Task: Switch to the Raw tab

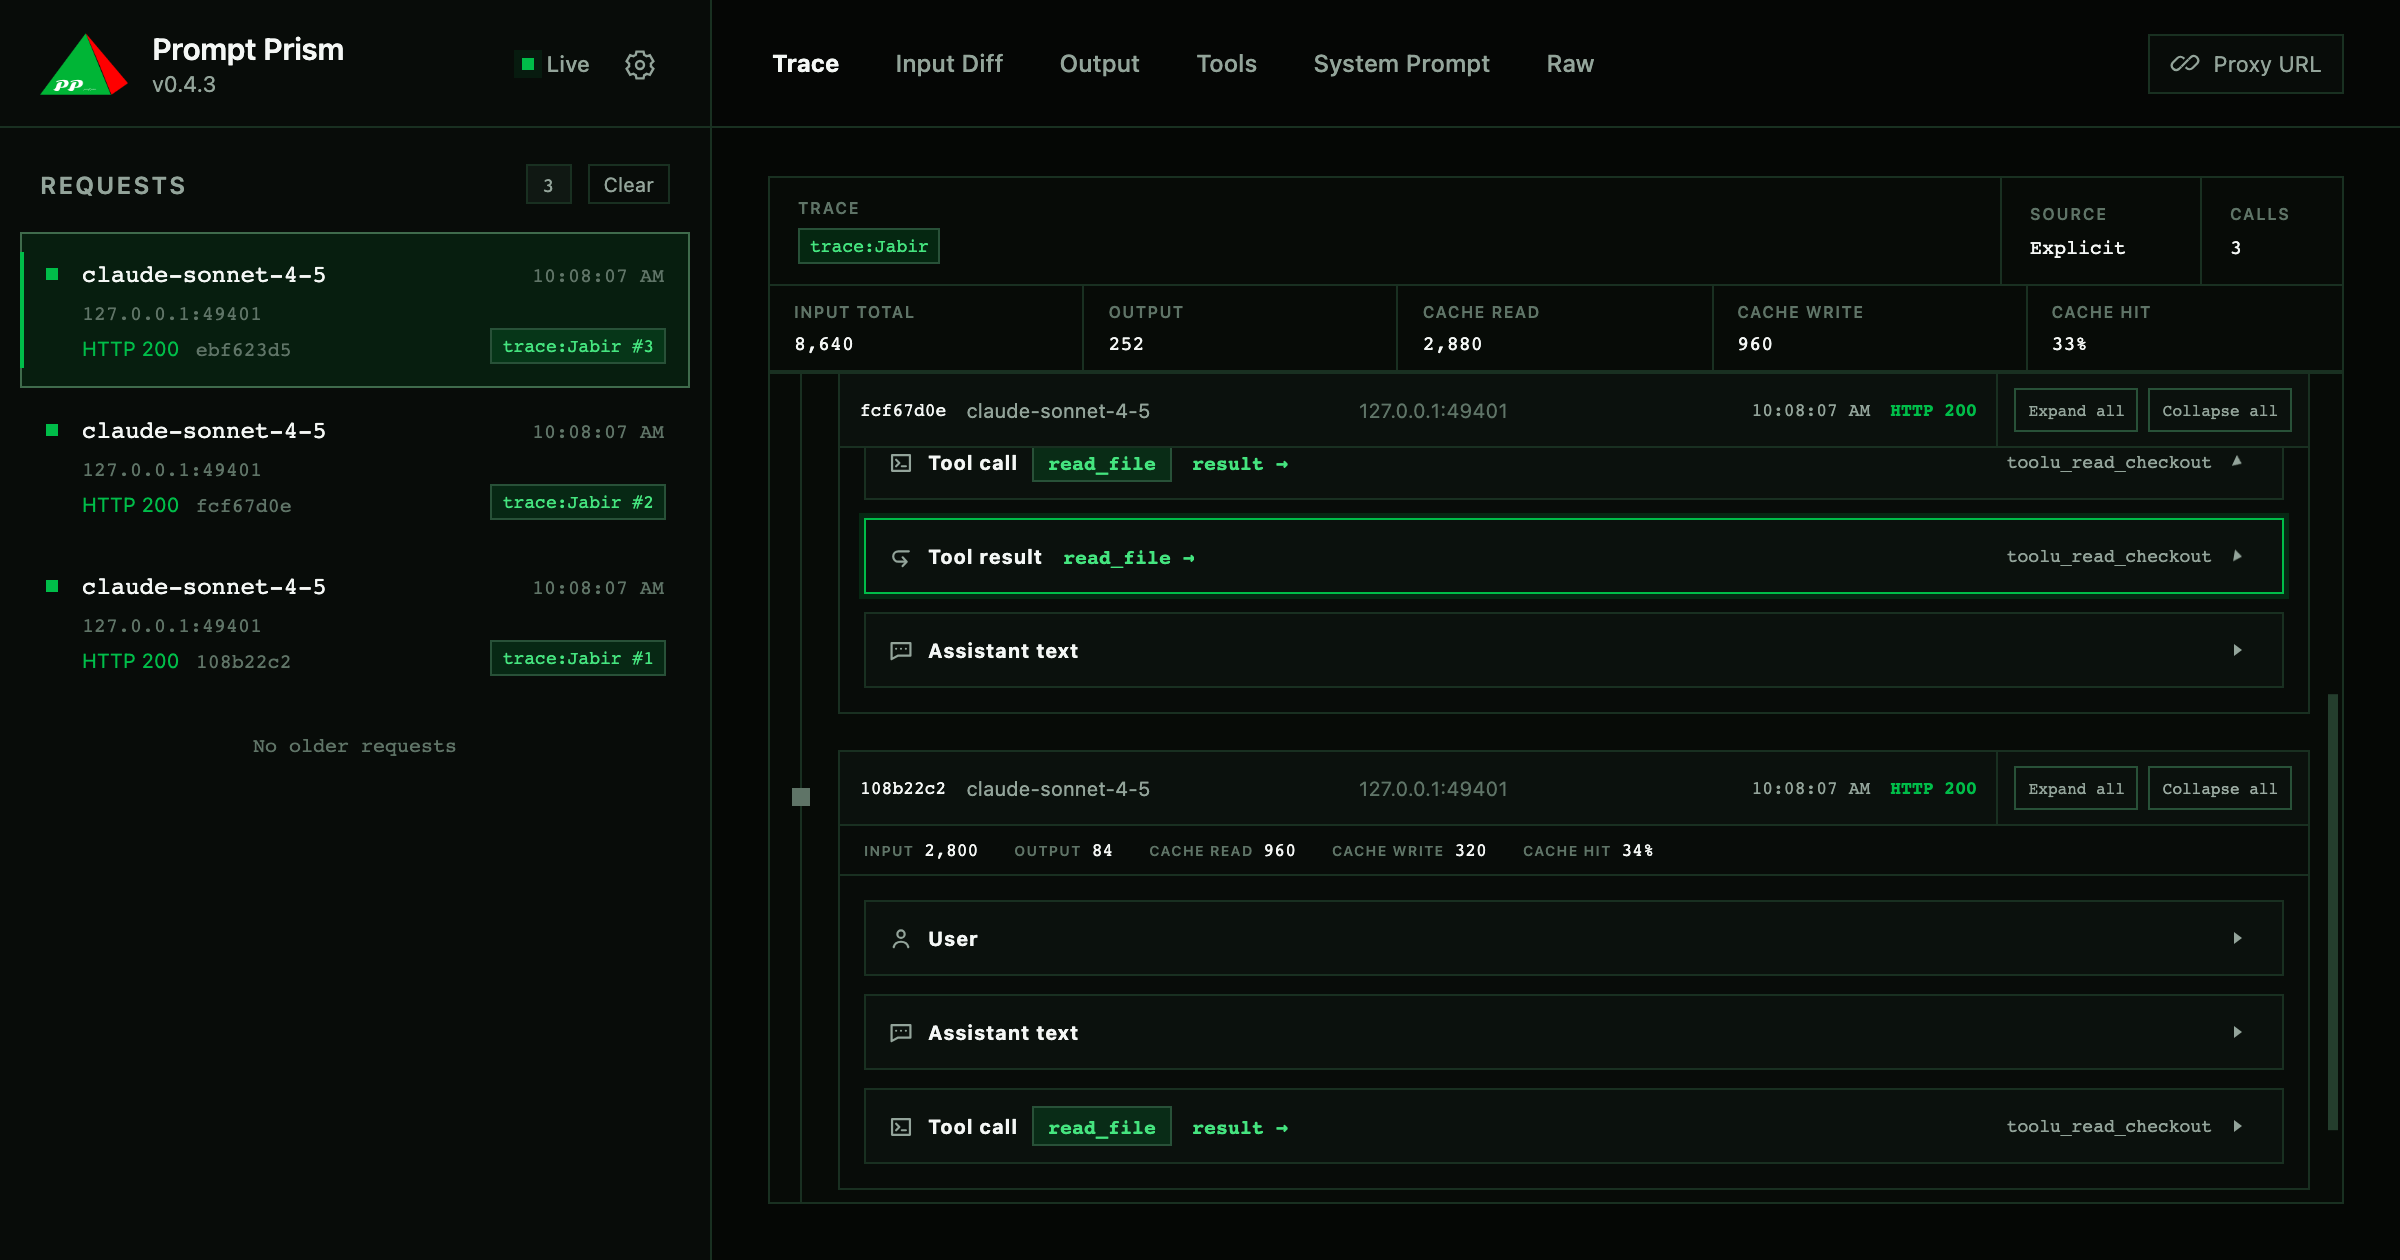Action: [1570, 64]
